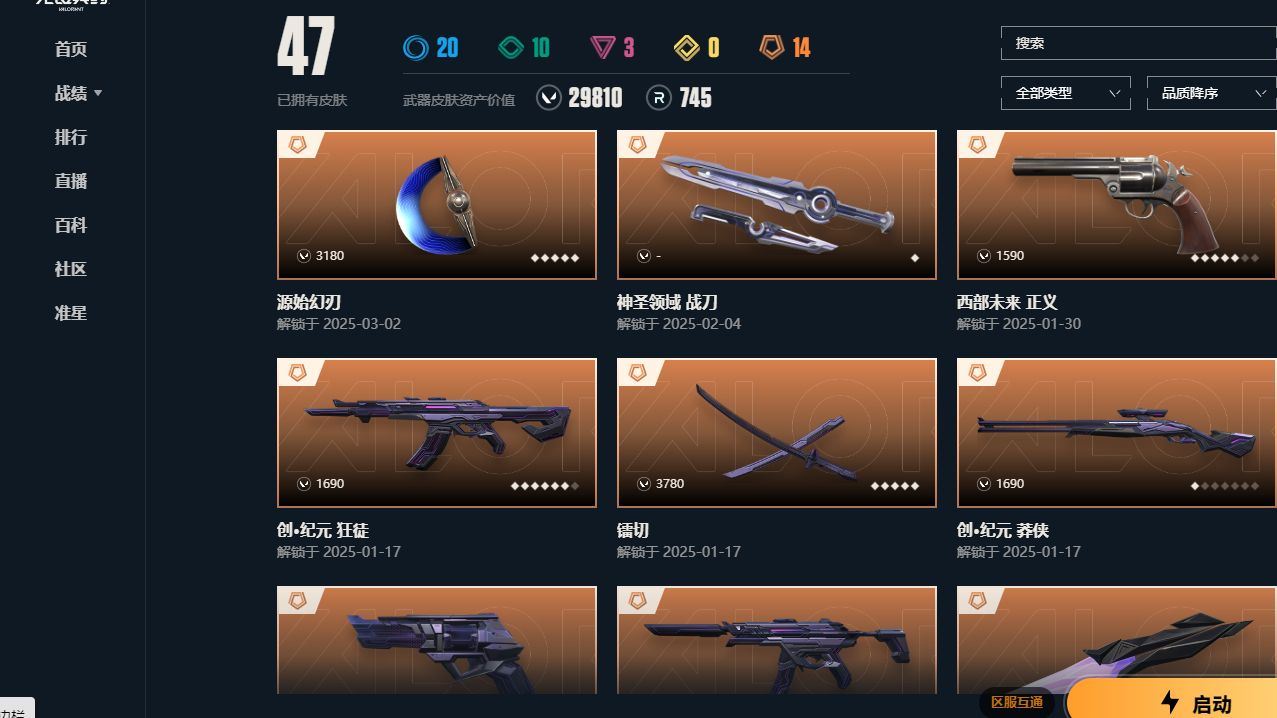
Task: Open 准星 crosshair page in sidebar
Action: tap(71, 313)
